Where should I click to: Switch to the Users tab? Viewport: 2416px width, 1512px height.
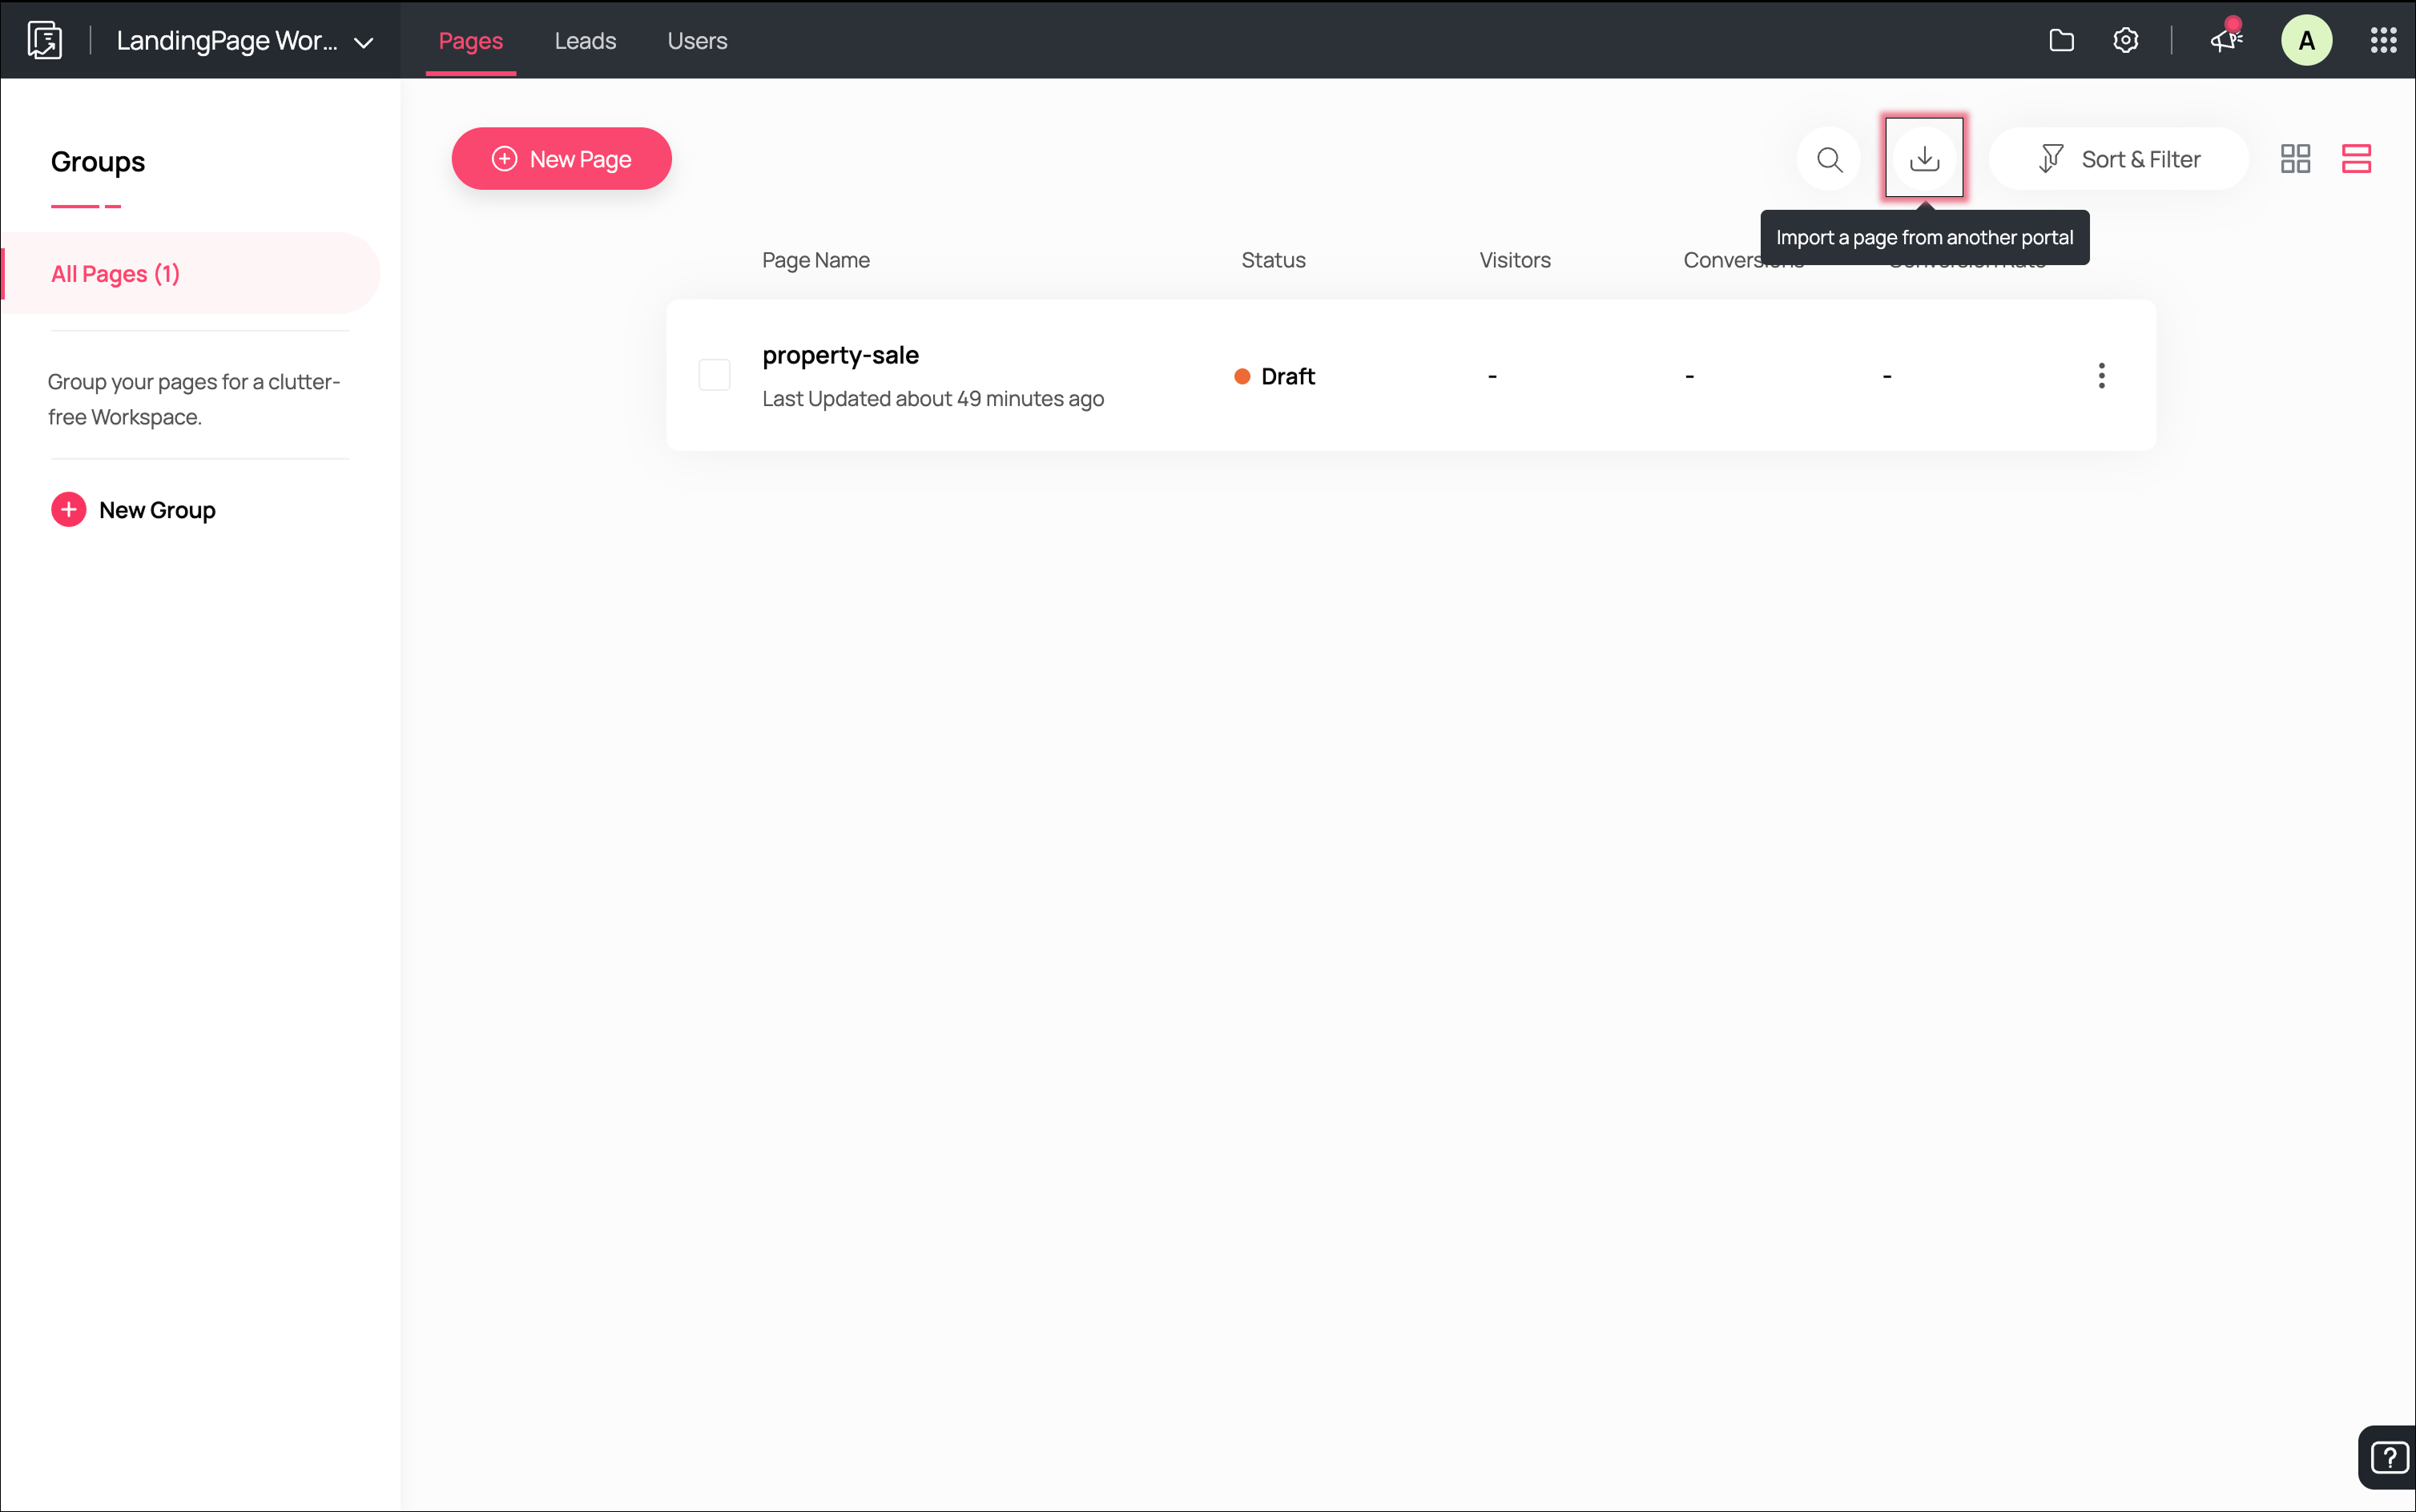click(x=697, y=41)
